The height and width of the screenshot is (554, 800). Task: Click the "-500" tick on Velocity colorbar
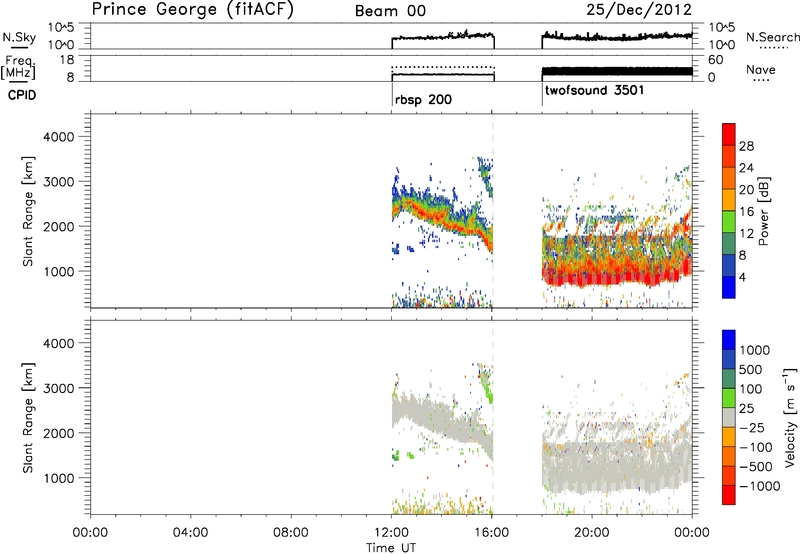click(756, 467)
